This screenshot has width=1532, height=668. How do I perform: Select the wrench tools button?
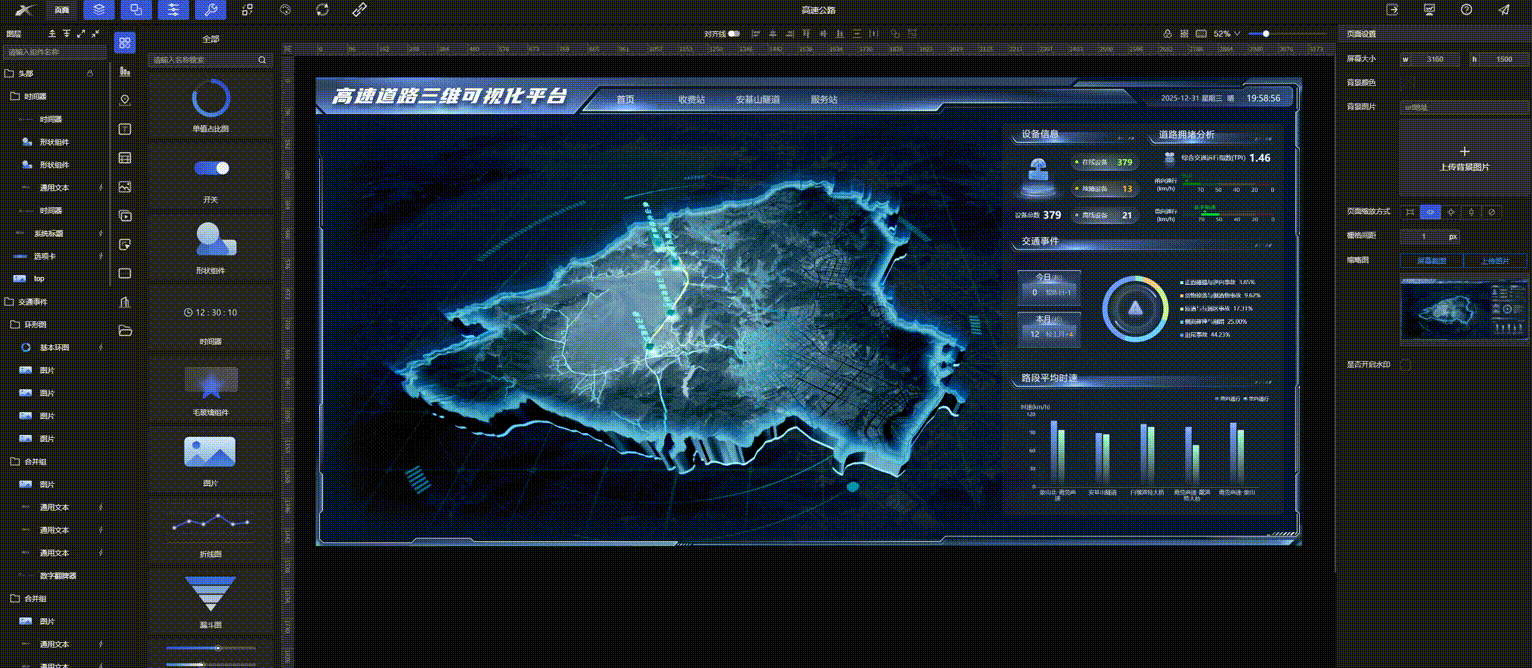click(211, 10)
